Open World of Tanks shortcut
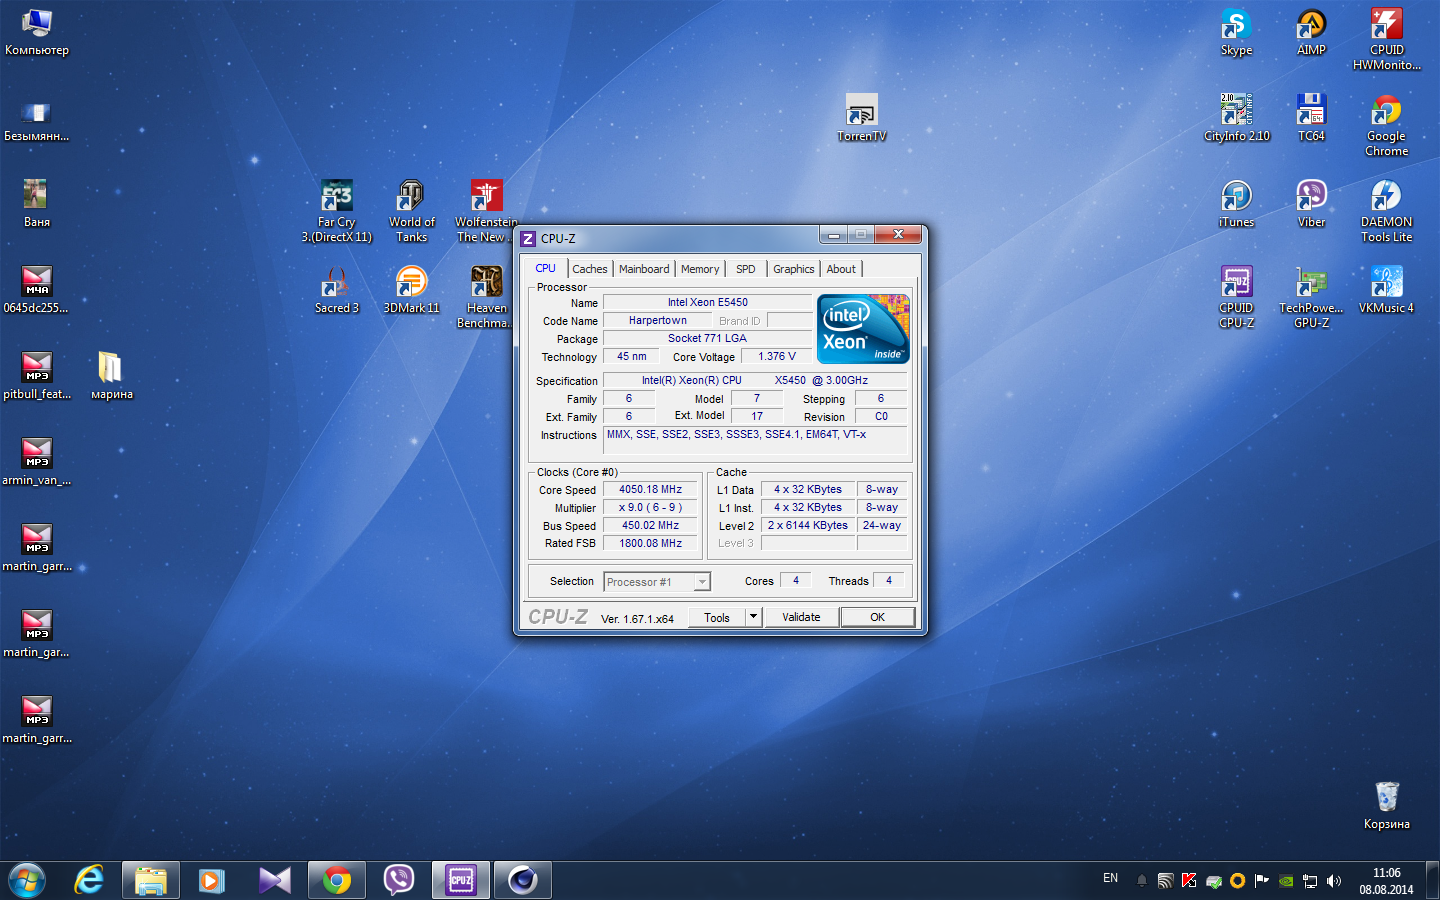Image resolution: width=1440 pixels, height=900 pixels. [x=411, y=197]
